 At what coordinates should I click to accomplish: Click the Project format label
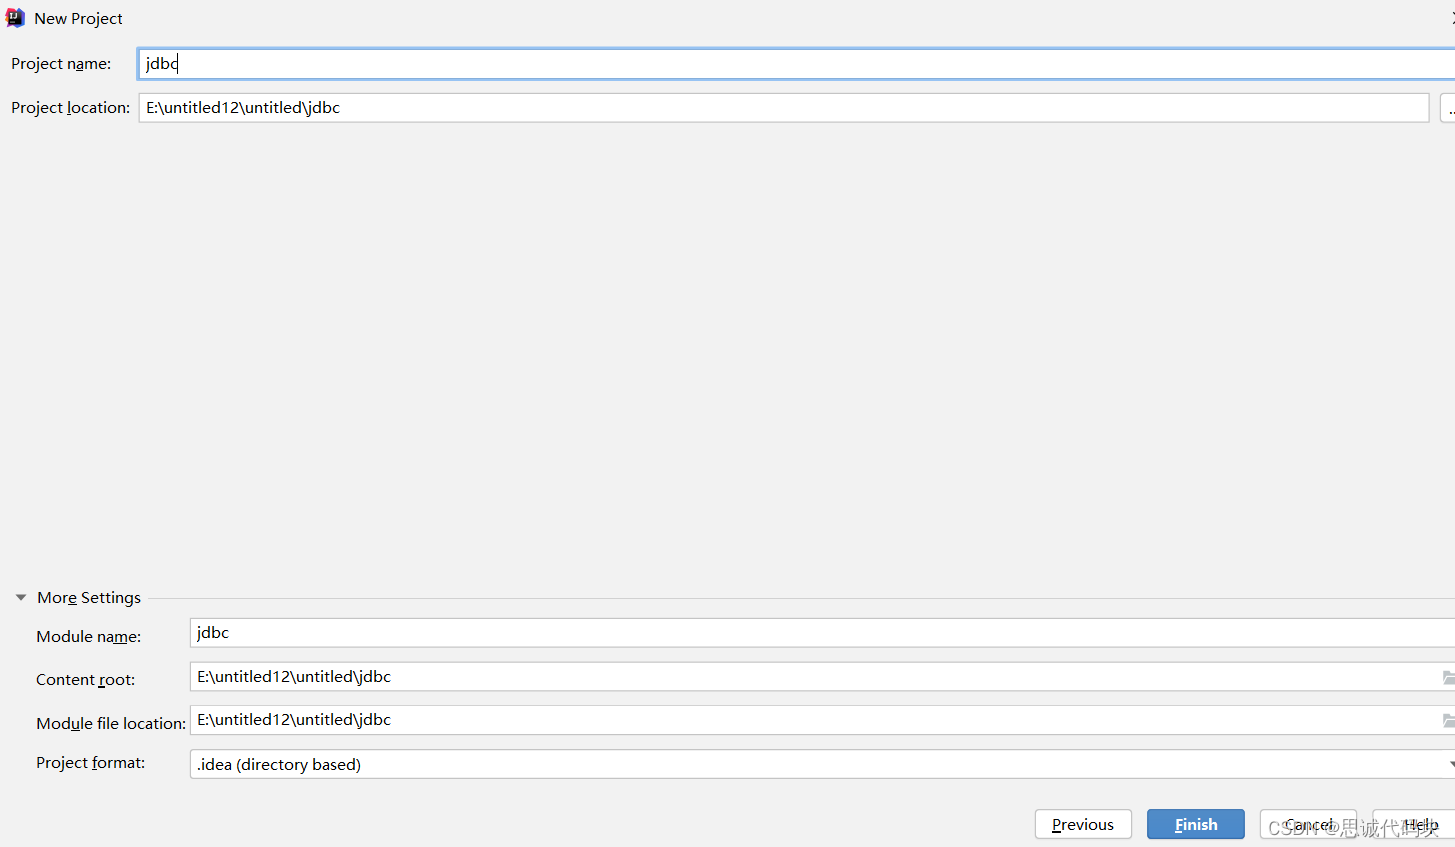tap(91, 763)
